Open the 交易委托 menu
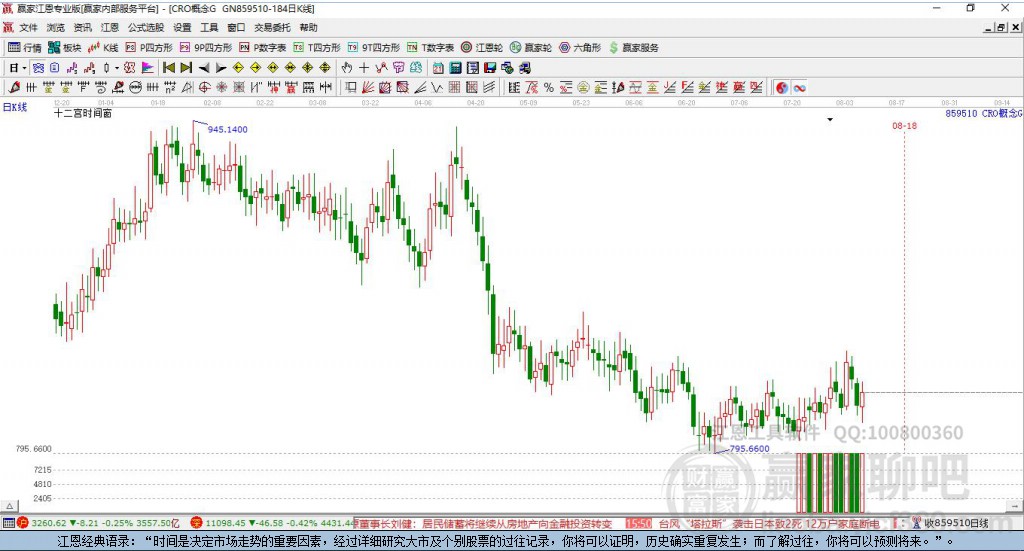Image resolution: width=1024 pixels, height=551 pixels. tap(272, 27)
